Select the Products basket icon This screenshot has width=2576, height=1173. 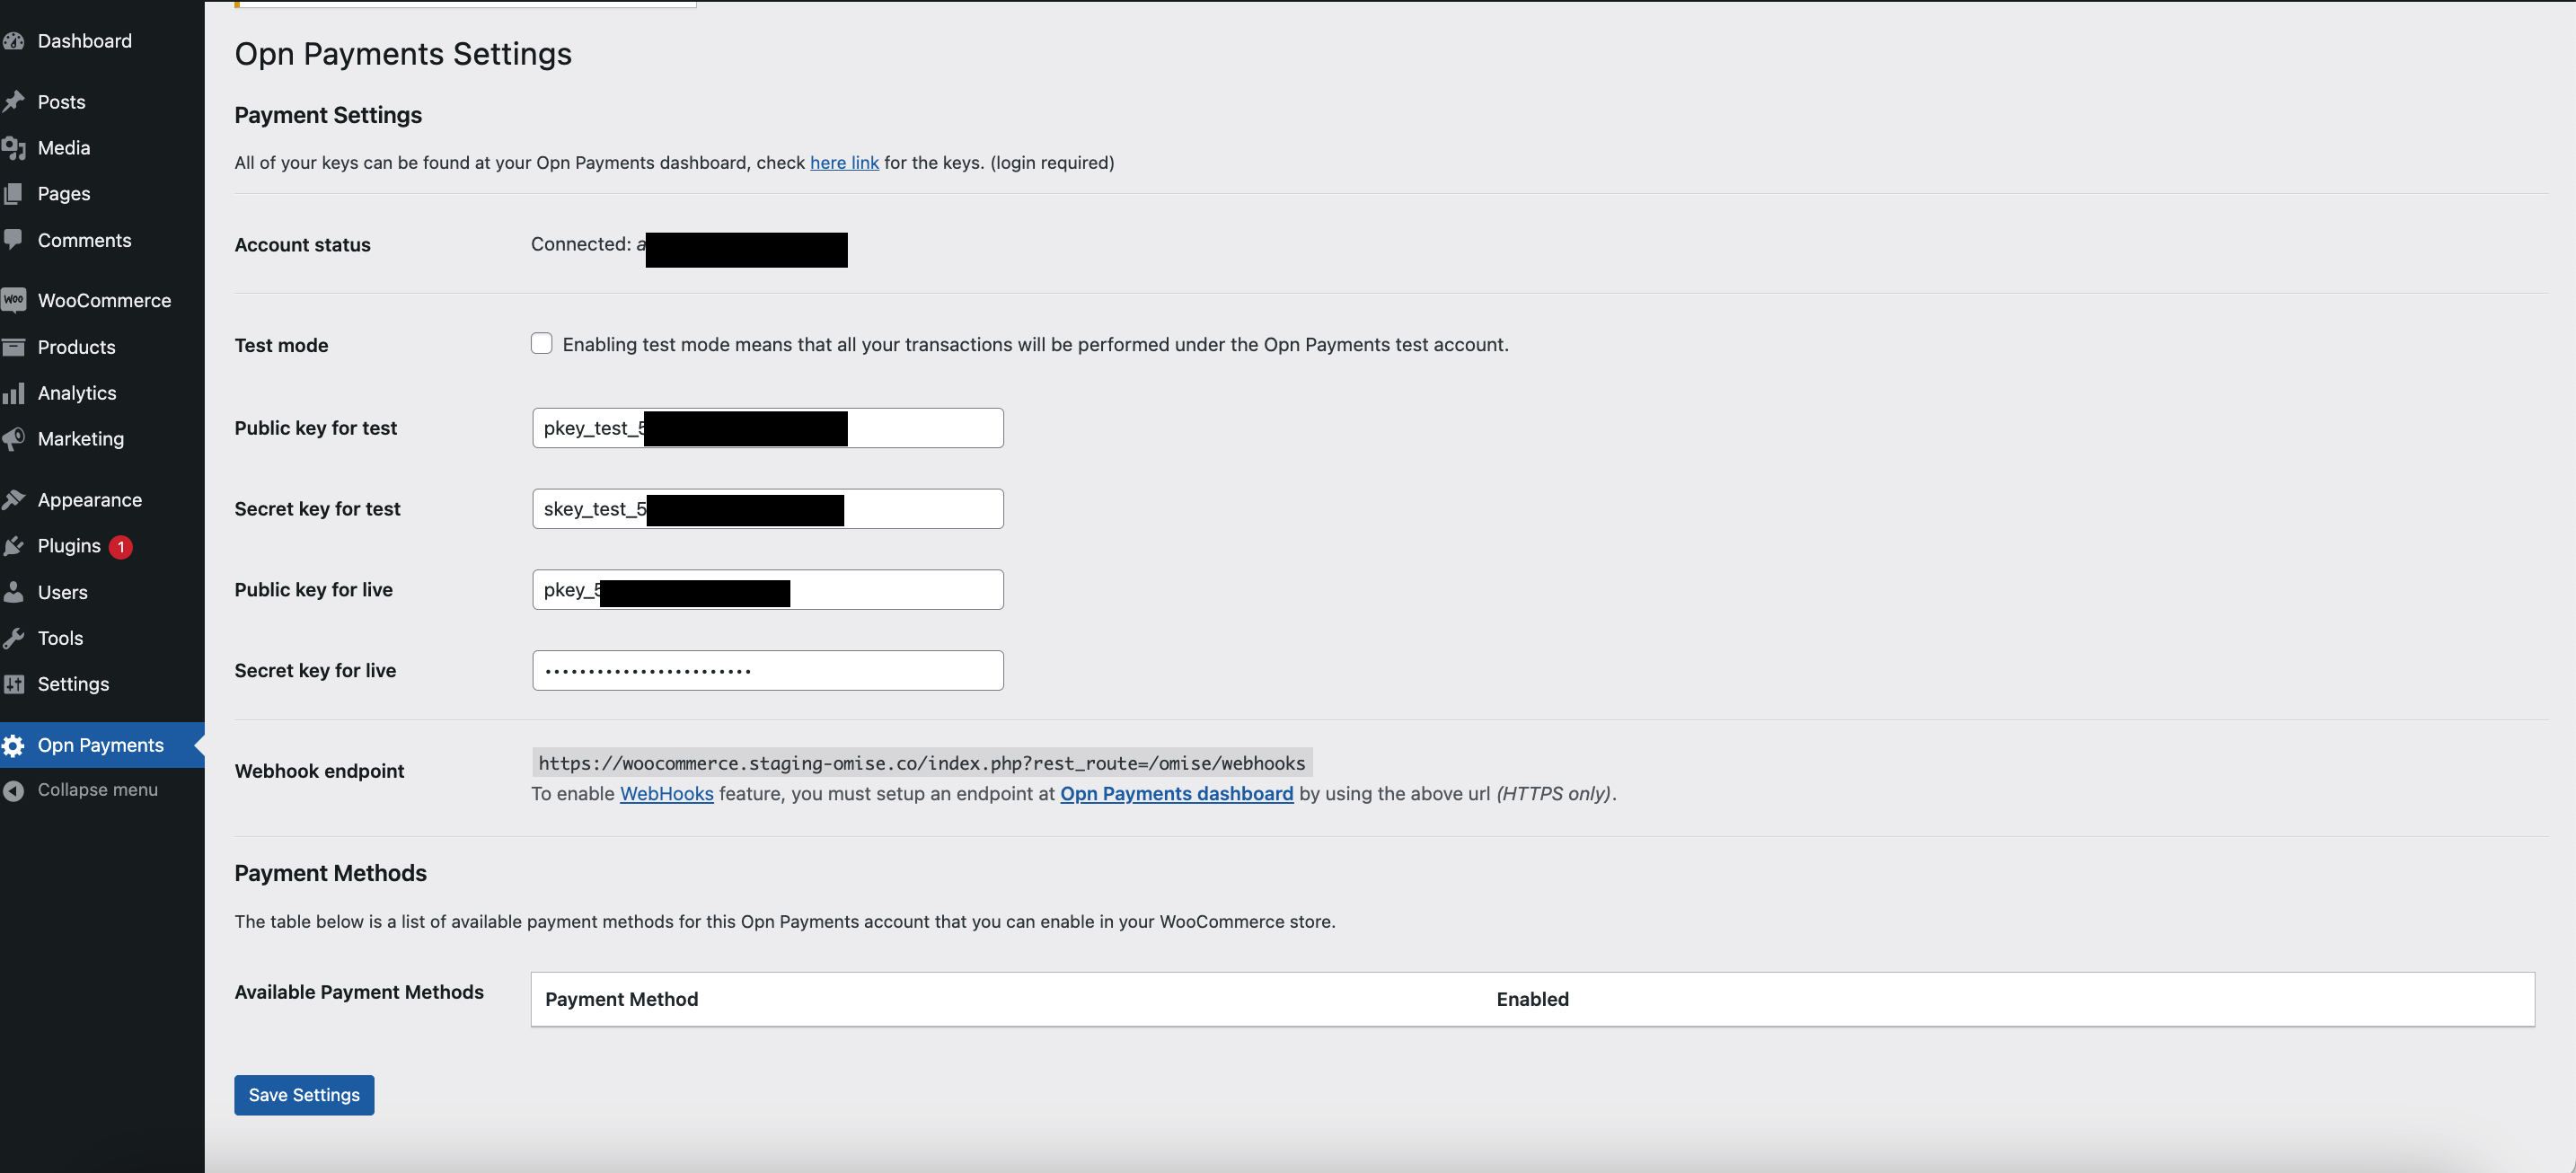point(14,346)
